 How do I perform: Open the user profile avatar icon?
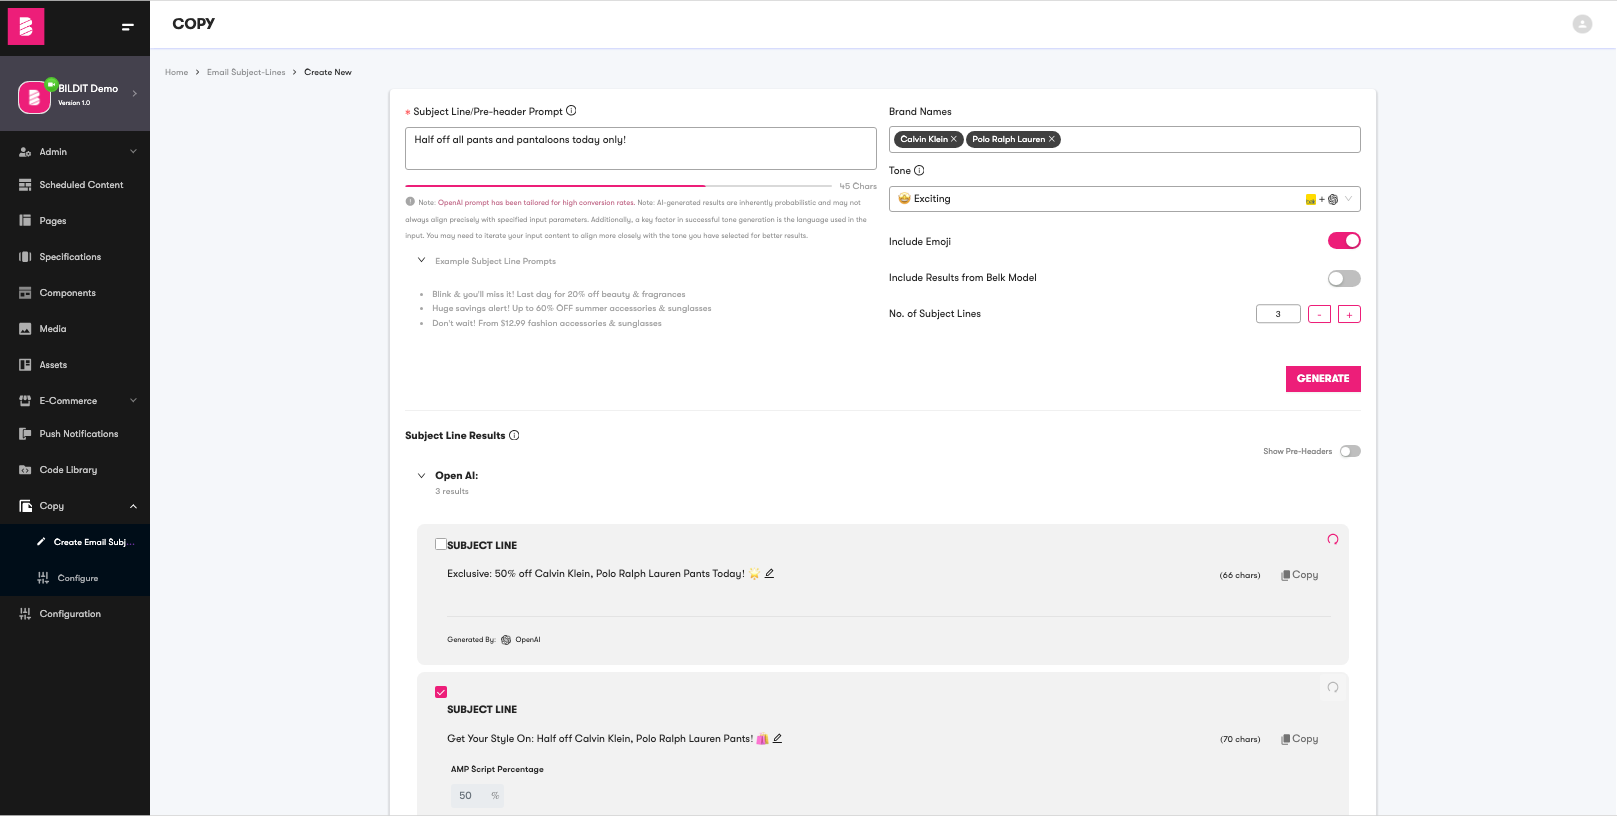tap(1582, 24)
